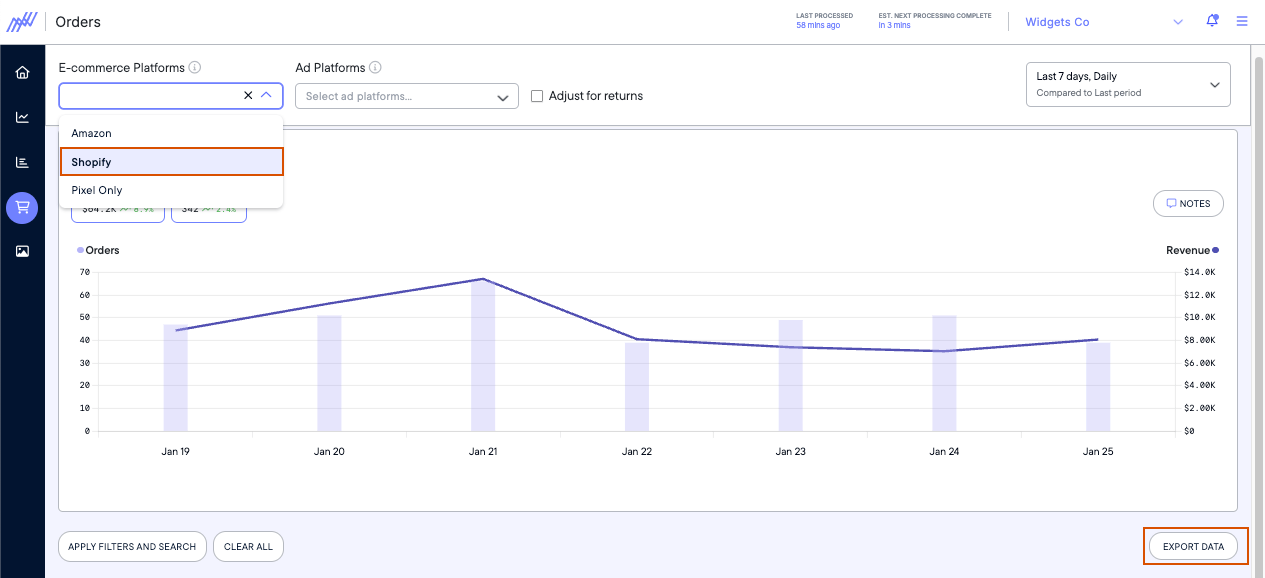Click the '58 mins ago' last processed text
This screenshot has height=578, width=1265.
pyautogui.click(x=818, y=25)
